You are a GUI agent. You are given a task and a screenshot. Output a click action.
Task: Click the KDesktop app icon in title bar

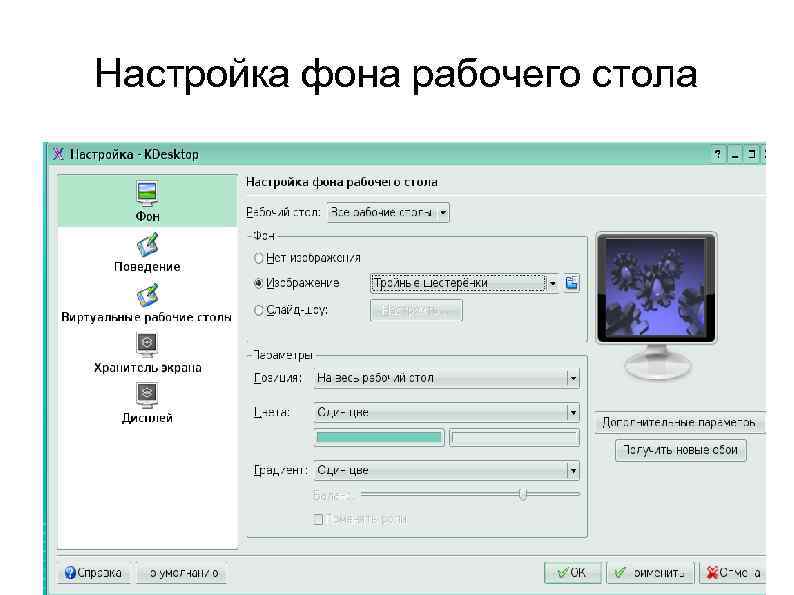pos(58,154)
